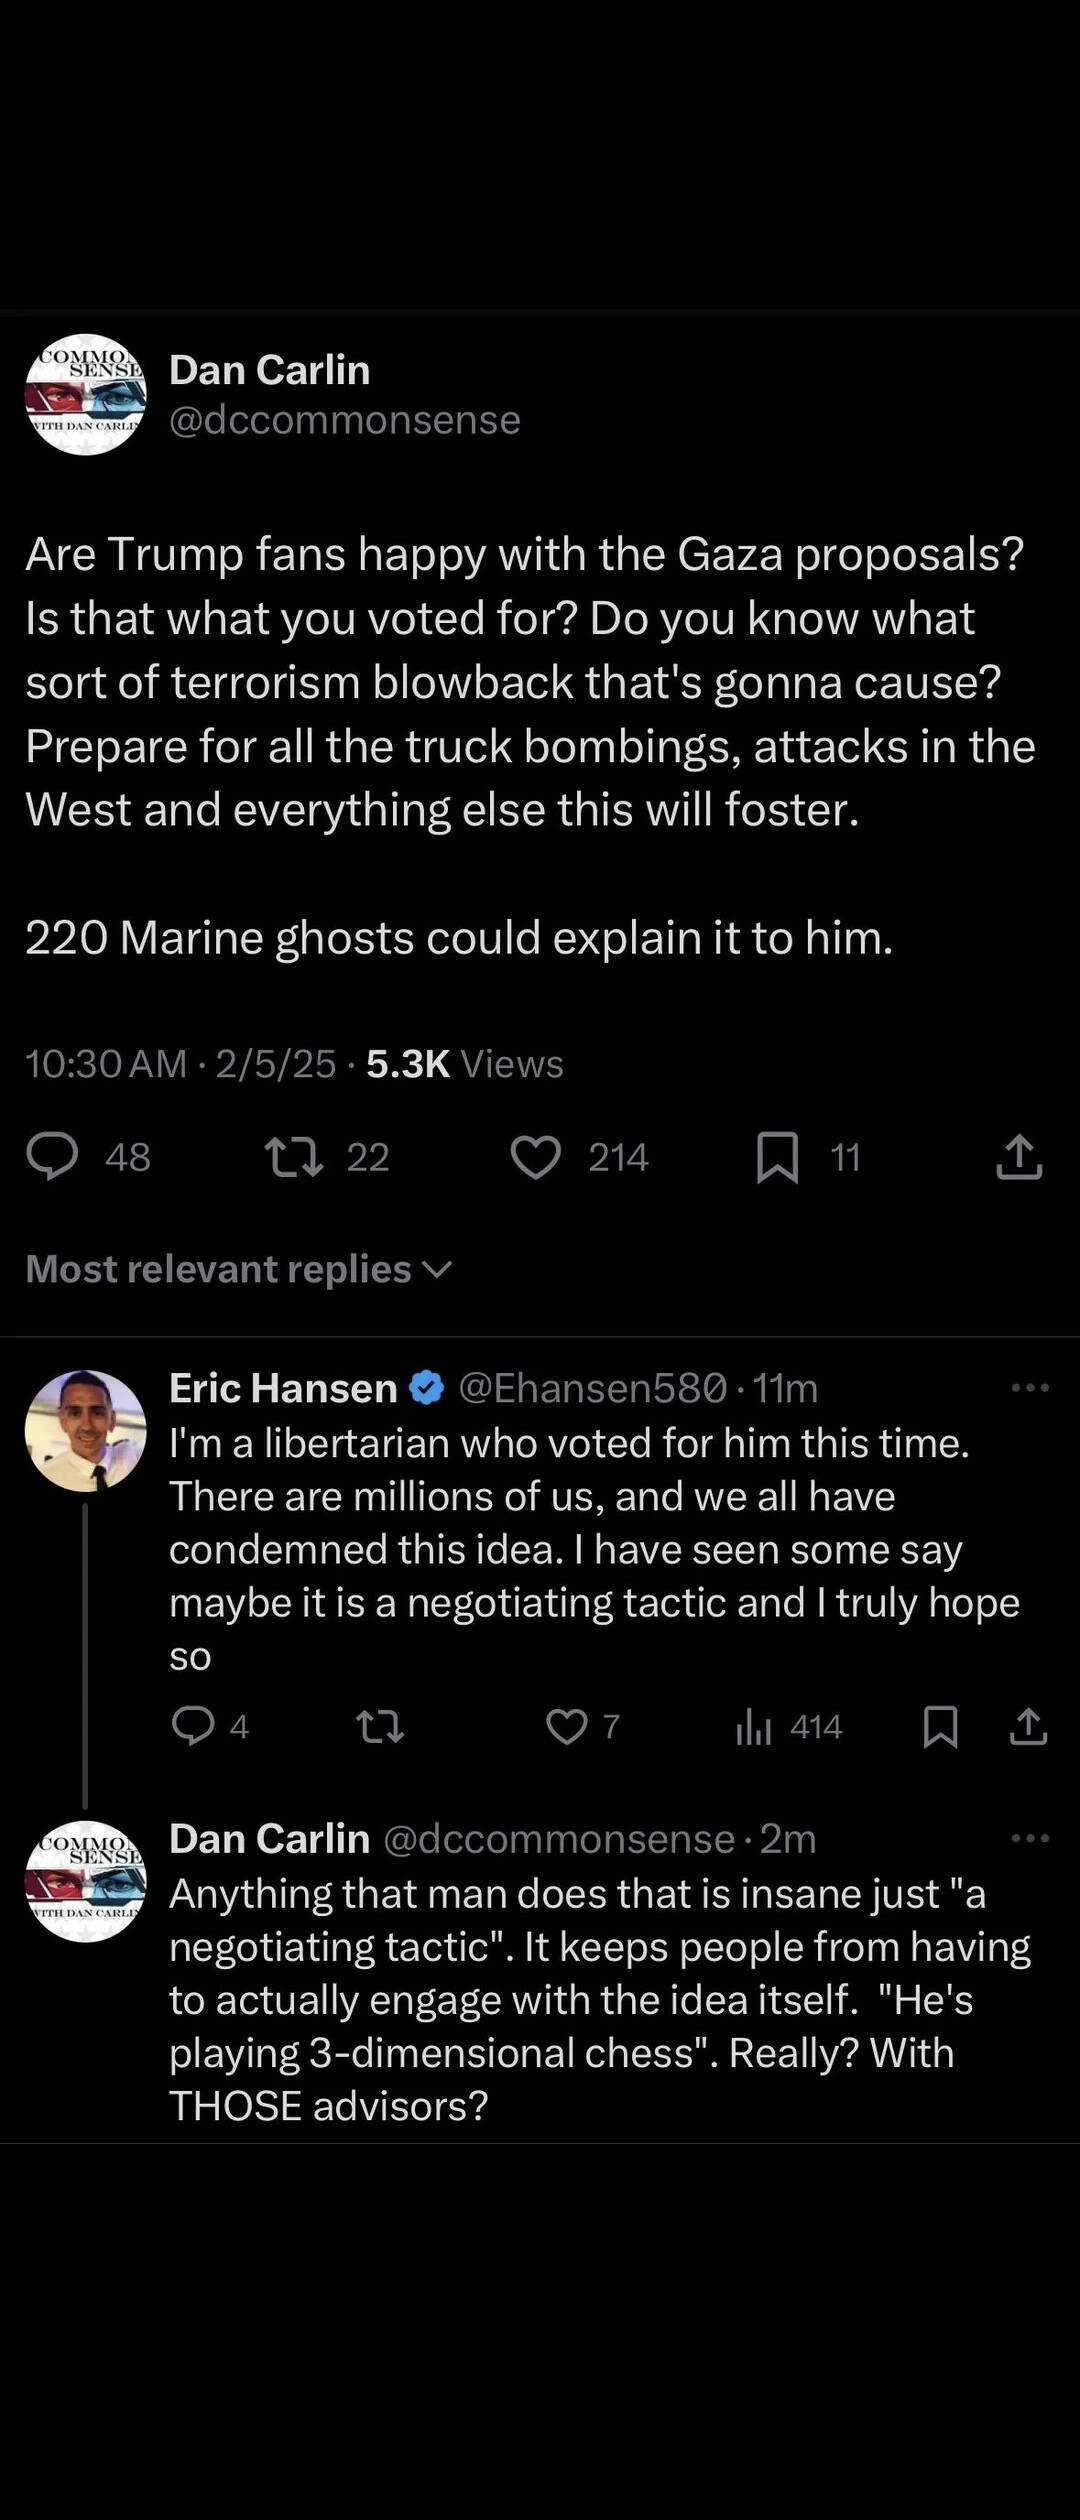Open Dan Carlin's profile picture on main post
This screenshot has width=1080, height=2520.
tap(86, 394)
